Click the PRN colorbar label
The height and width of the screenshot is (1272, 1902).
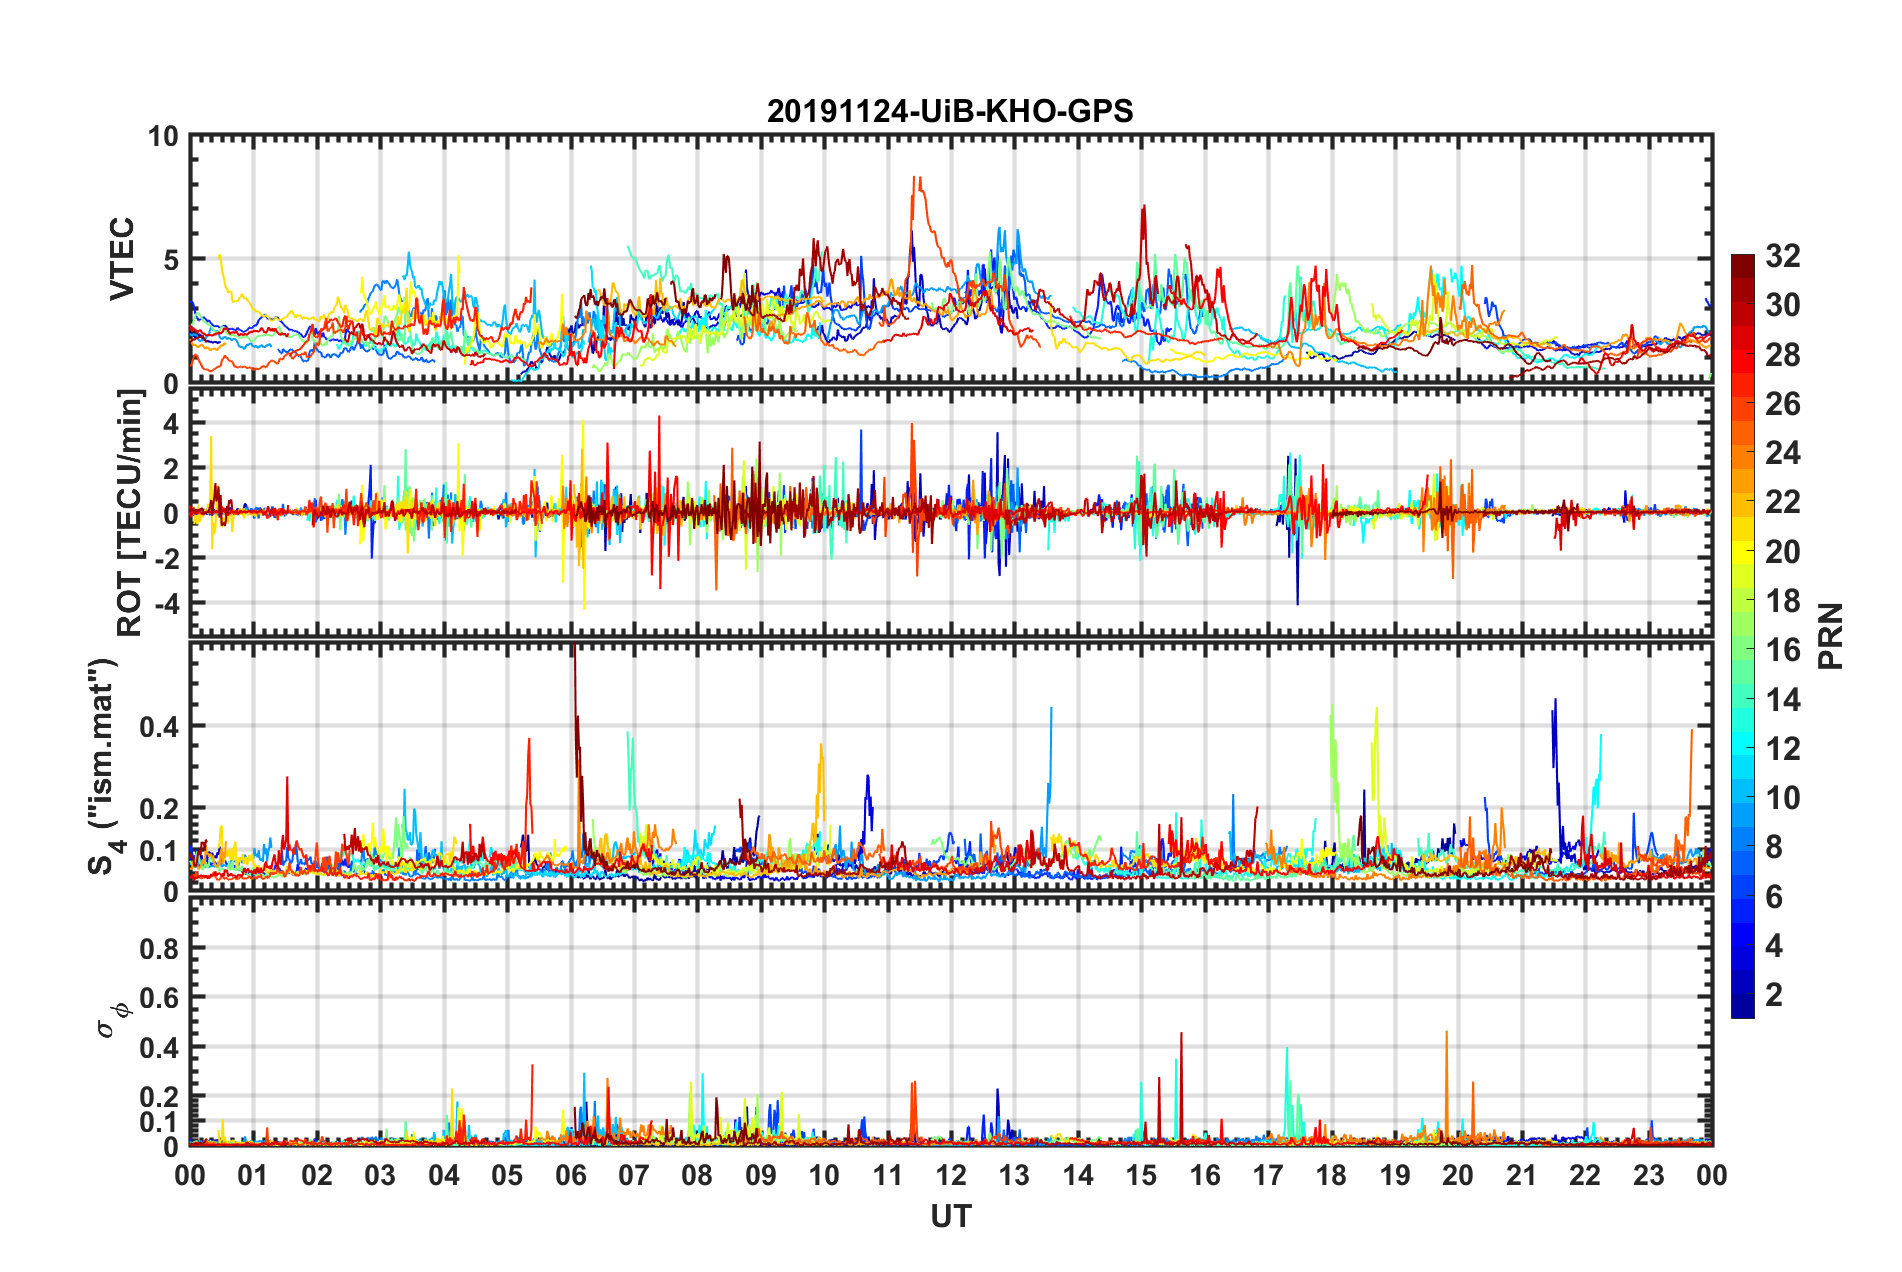[x=1831, y=636]
